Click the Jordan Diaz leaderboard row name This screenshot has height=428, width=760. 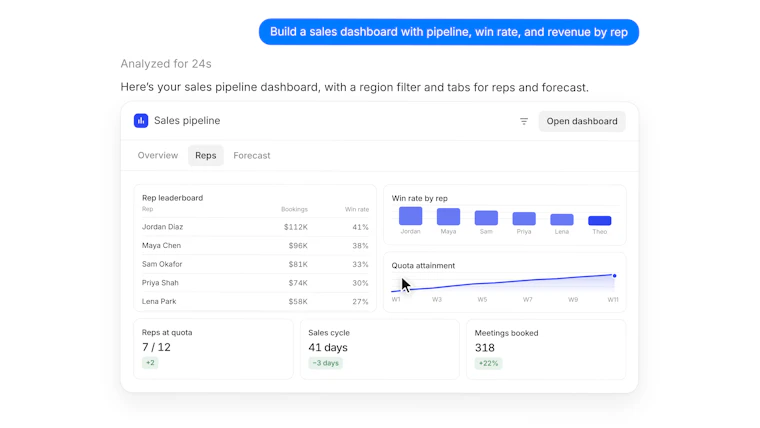162,227
